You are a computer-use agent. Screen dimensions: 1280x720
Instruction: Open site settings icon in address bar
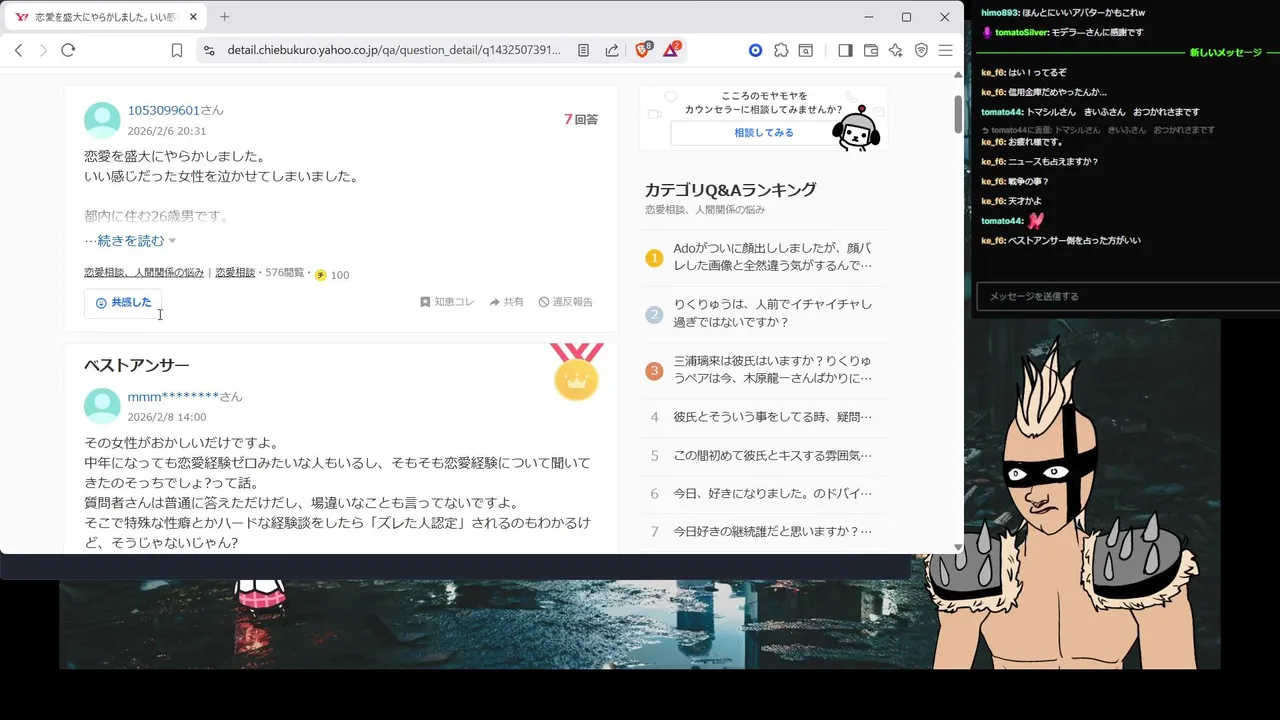coord(208,50)
